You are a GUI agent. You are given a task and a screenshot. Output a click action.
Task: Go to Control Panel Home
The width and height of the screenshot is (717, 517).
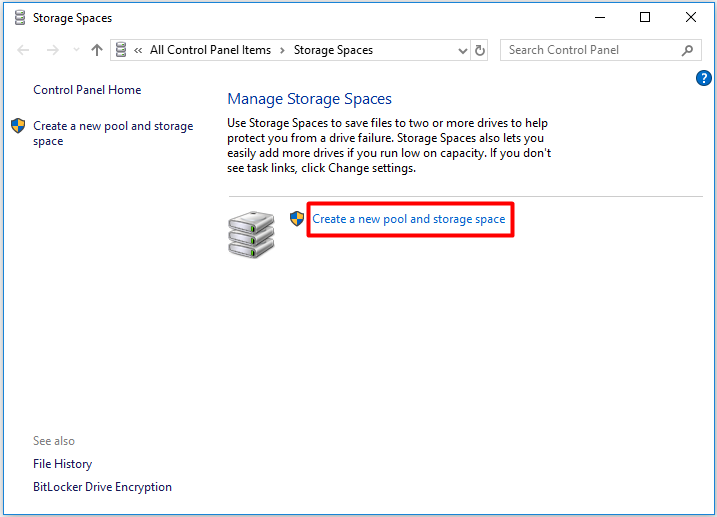pyautogui.click(x=87, y=90)
